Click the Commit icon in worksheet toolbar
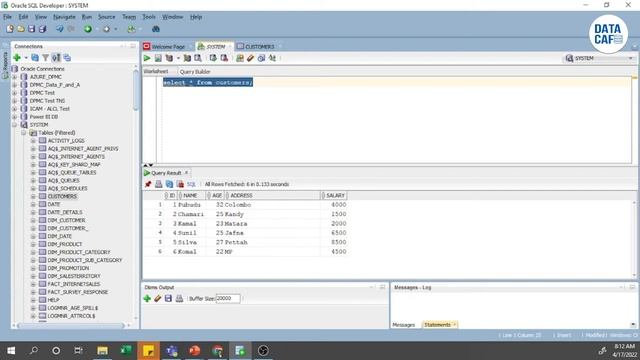The width and height of the screenshot is (640, 360). pos(213,58)
